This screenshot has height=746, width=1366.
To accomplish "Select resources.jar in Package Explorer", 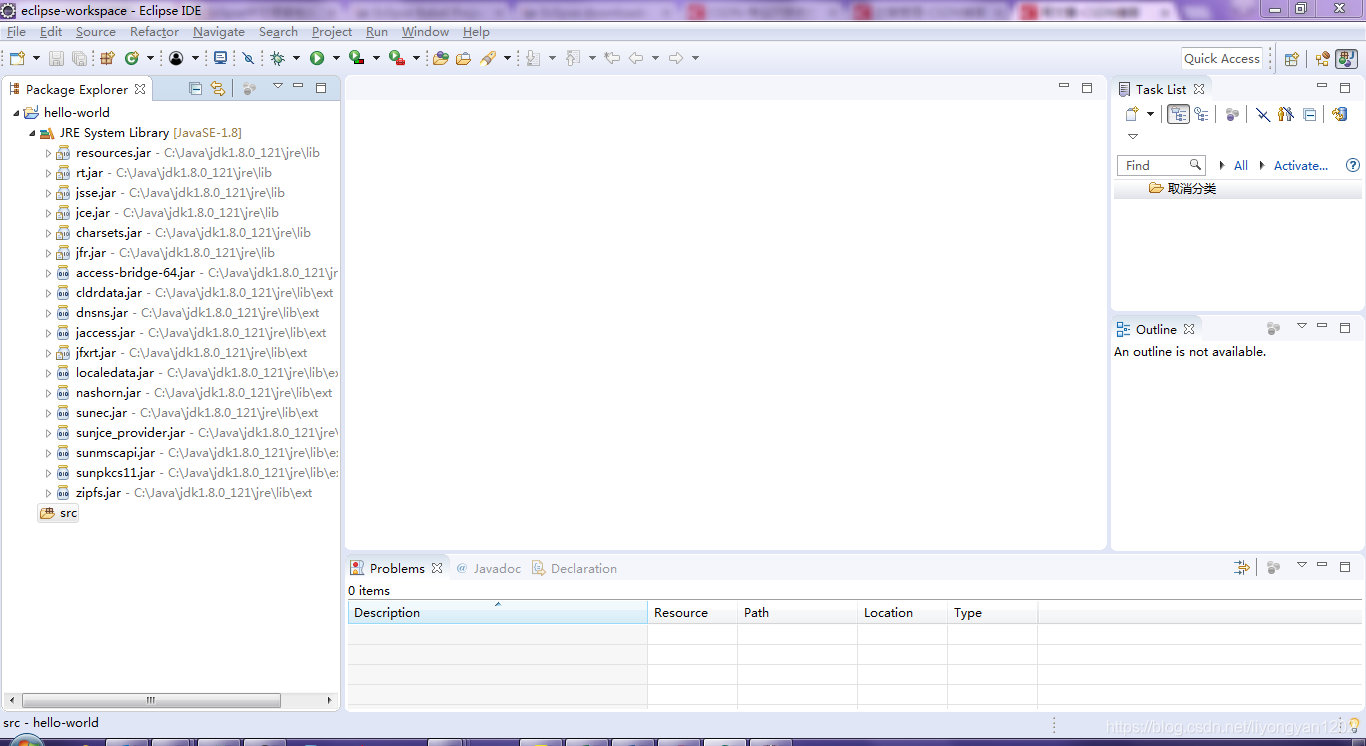I will tap(113, 153).
